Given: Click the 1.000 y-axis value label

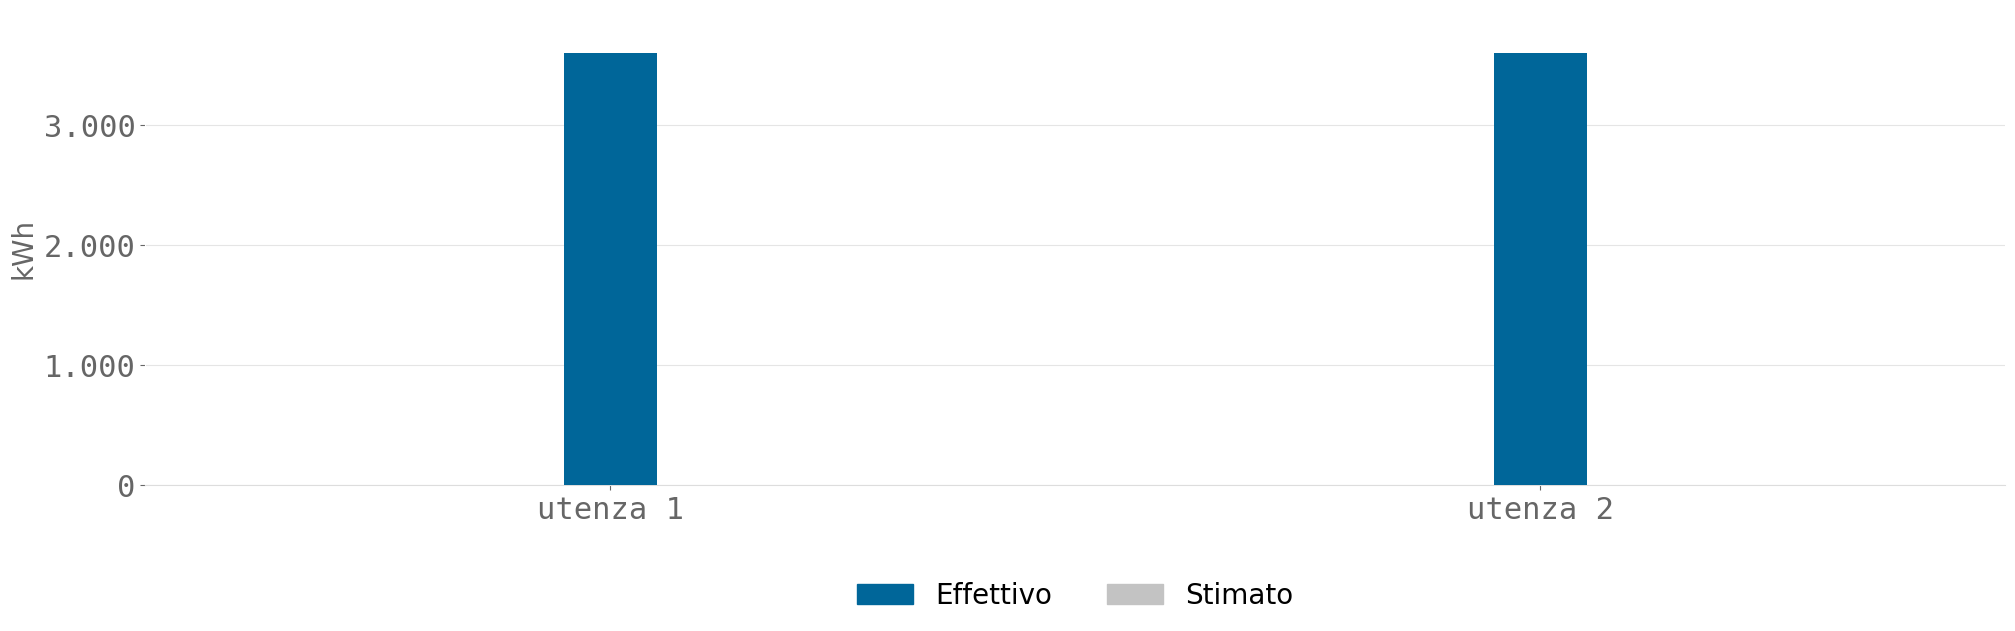Looking at the screenshot, I should click(x=89, y=367).
